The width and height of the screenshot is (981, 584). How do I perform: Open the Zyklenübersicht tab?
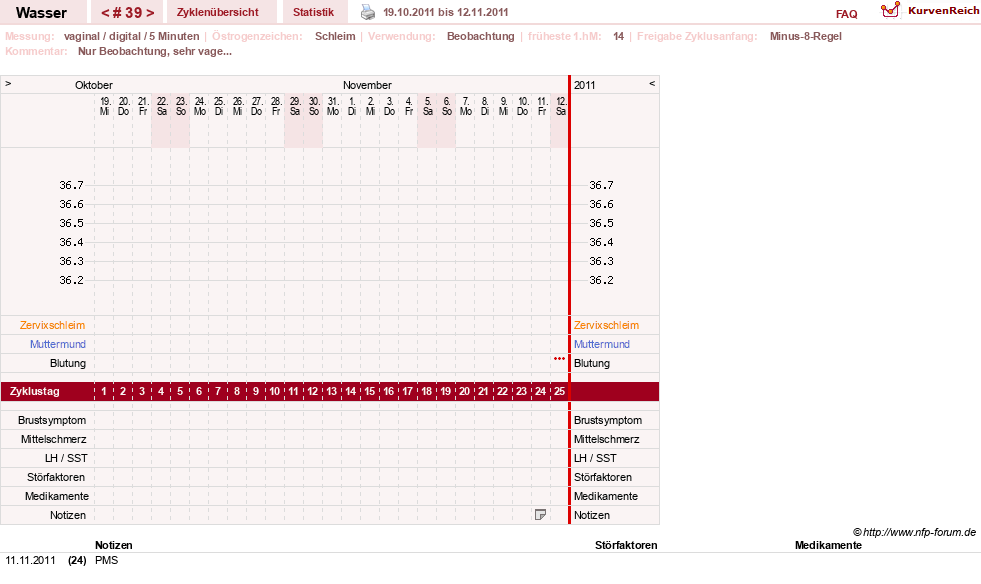[x=218, y=12]
